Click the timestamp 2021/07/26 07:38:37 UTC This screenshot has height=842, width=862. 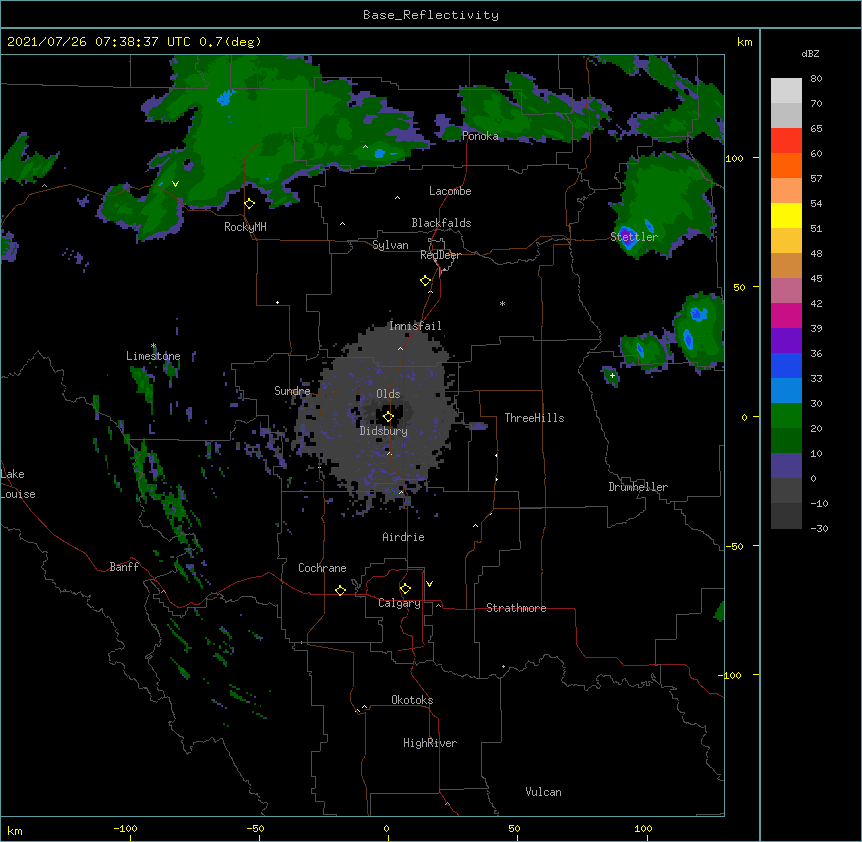click(x=99, y=42)
